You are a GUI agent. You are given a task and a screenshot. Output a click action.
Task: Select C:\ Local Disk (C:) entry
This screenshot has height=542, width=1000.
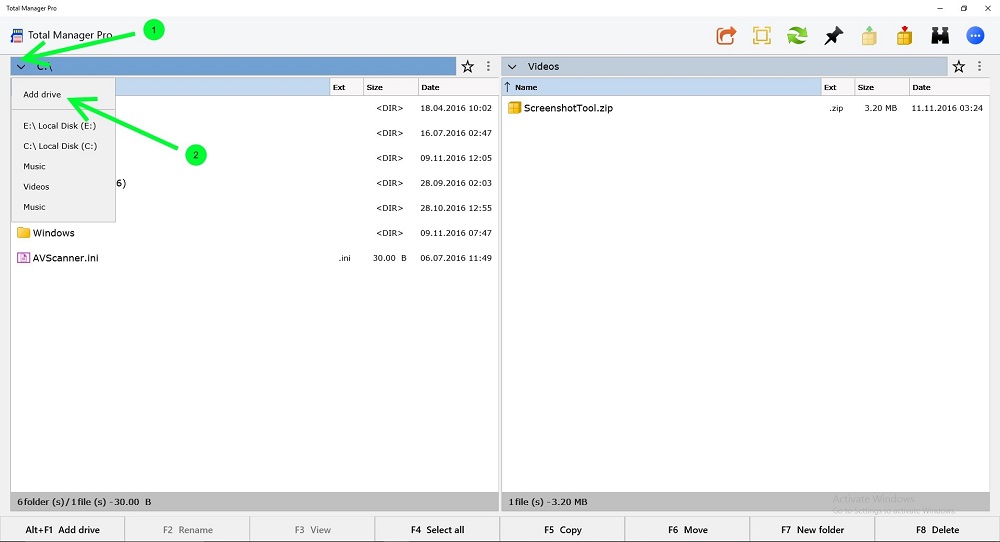[x=61, y=146]
